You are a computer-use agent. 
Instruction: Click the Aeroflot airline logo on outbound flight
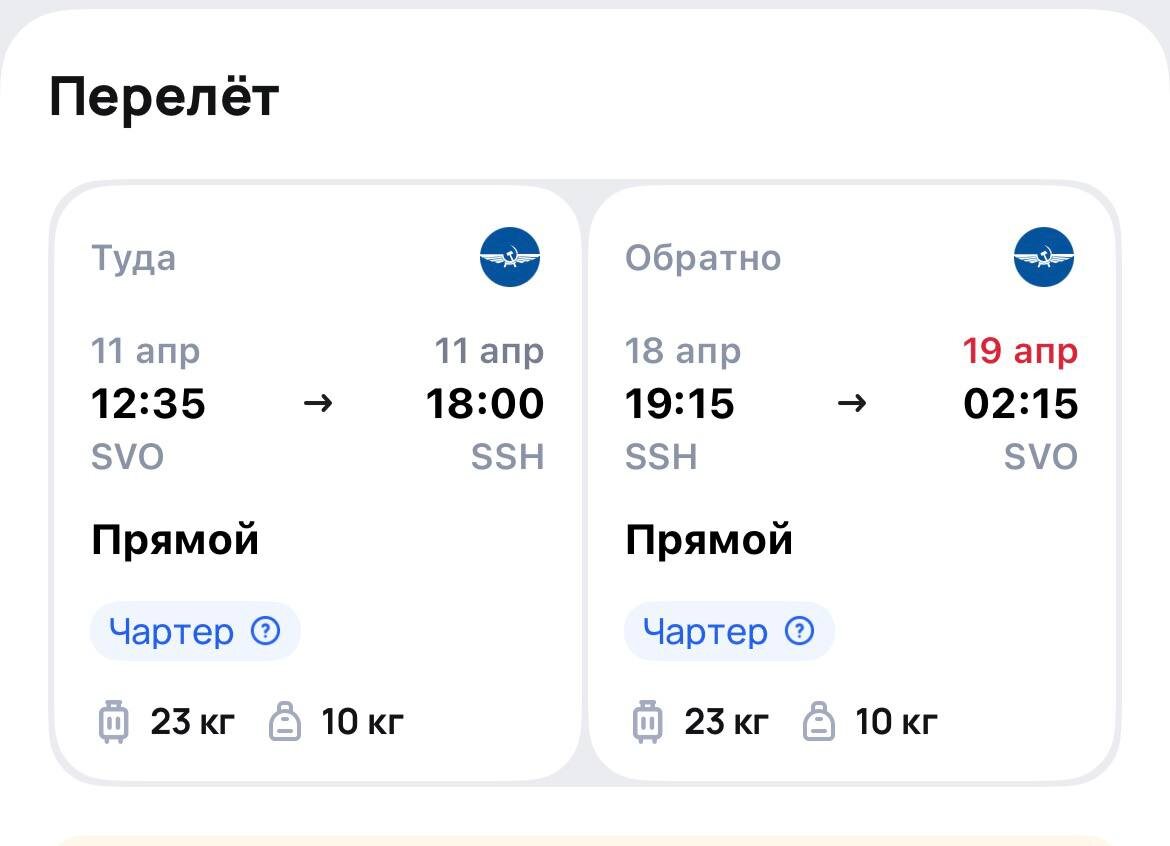(510, 257)
